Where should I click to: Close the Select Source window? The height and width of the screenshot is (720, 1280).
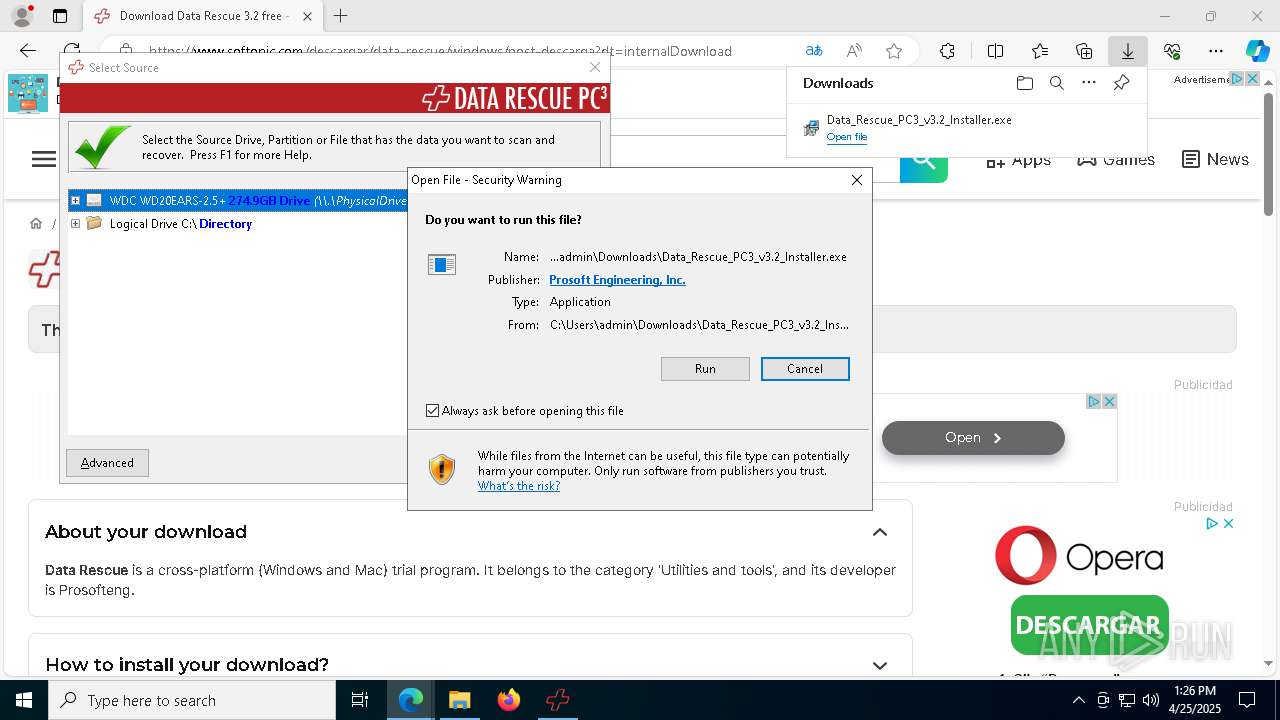click(595, 67)
